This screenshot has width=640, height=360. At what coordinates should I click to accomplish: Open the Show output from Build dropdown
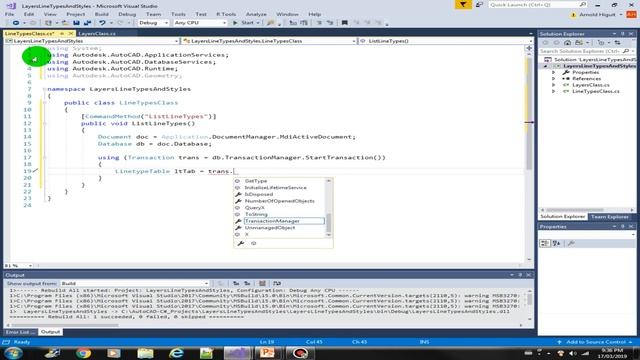(x=135, y=283)
